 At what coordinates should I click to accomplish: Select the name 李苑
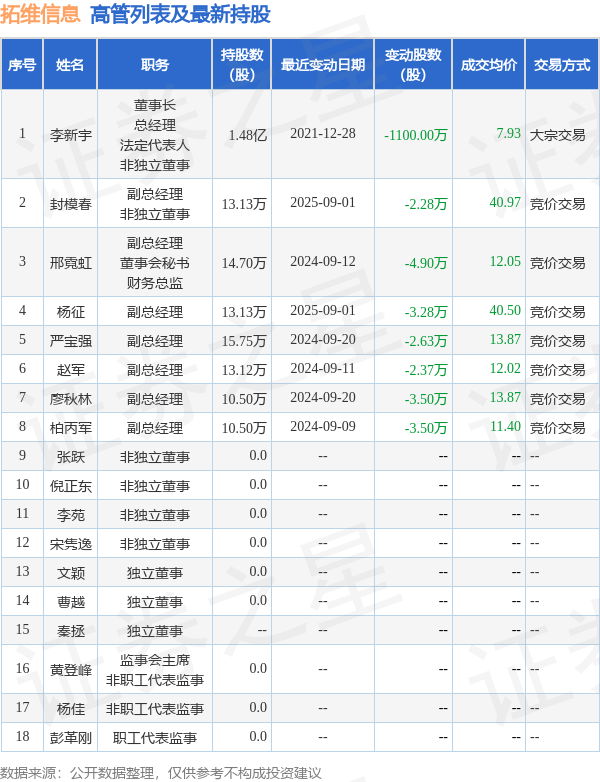(70, 514)
